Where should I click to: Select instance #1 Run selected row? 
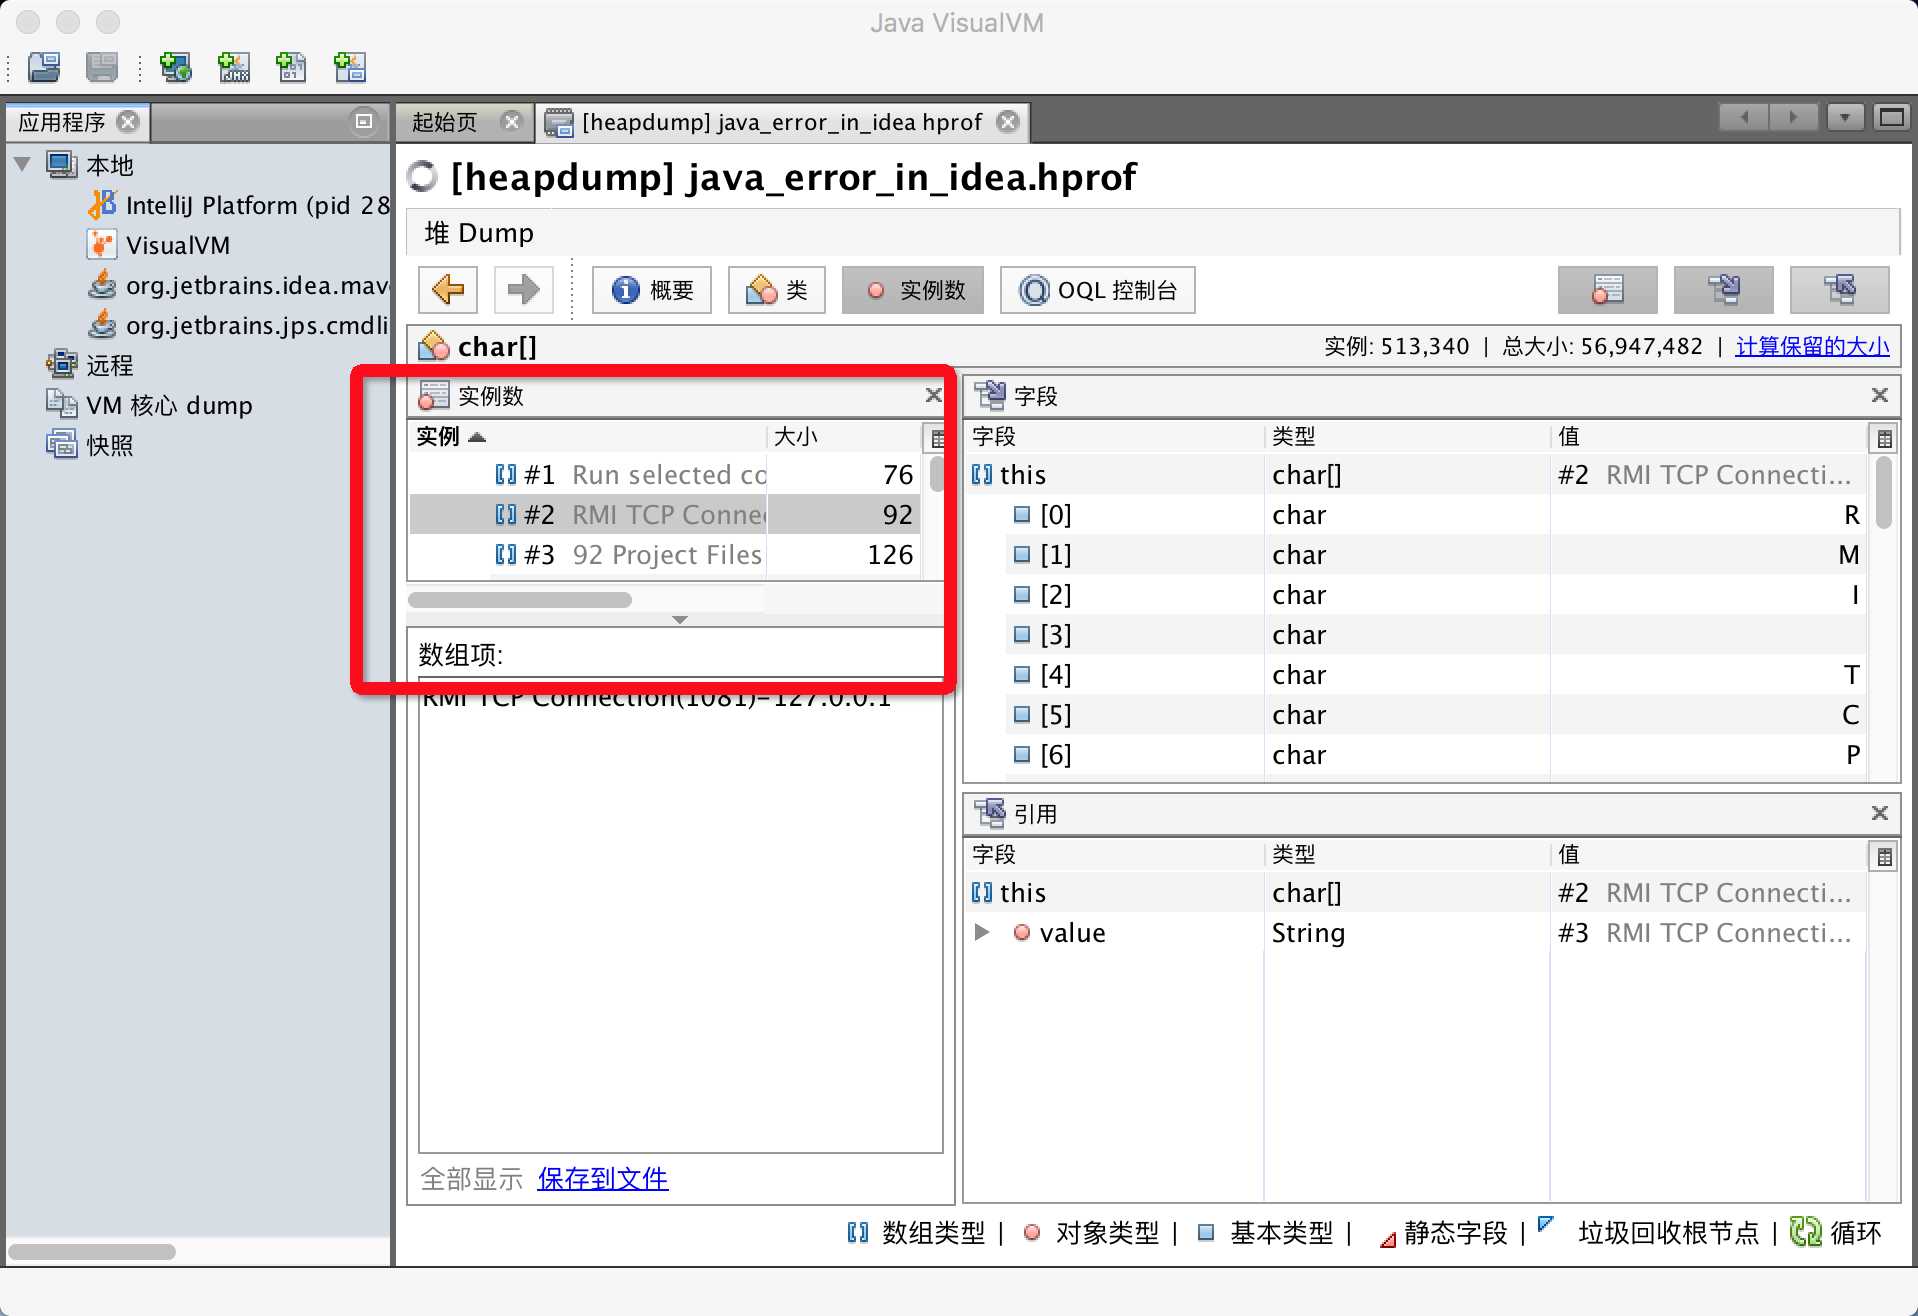(664, 475)
